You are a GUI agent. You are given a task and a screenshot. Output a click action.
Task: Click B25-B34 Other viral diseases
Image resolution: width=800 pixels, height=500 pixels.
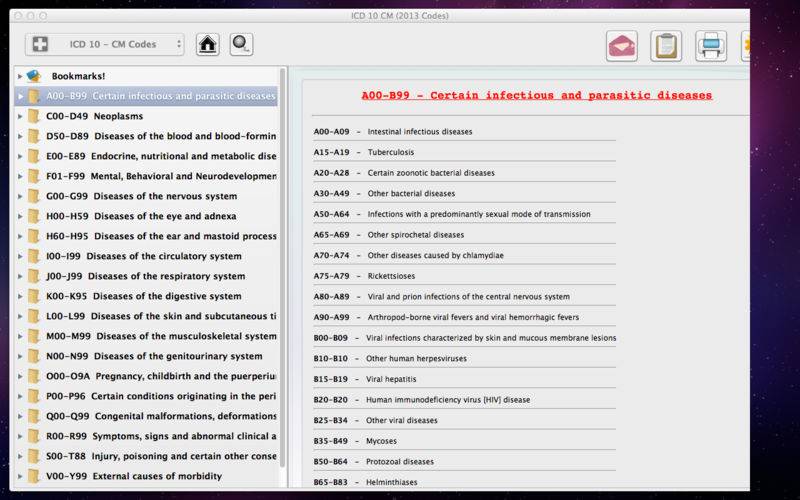376,420
